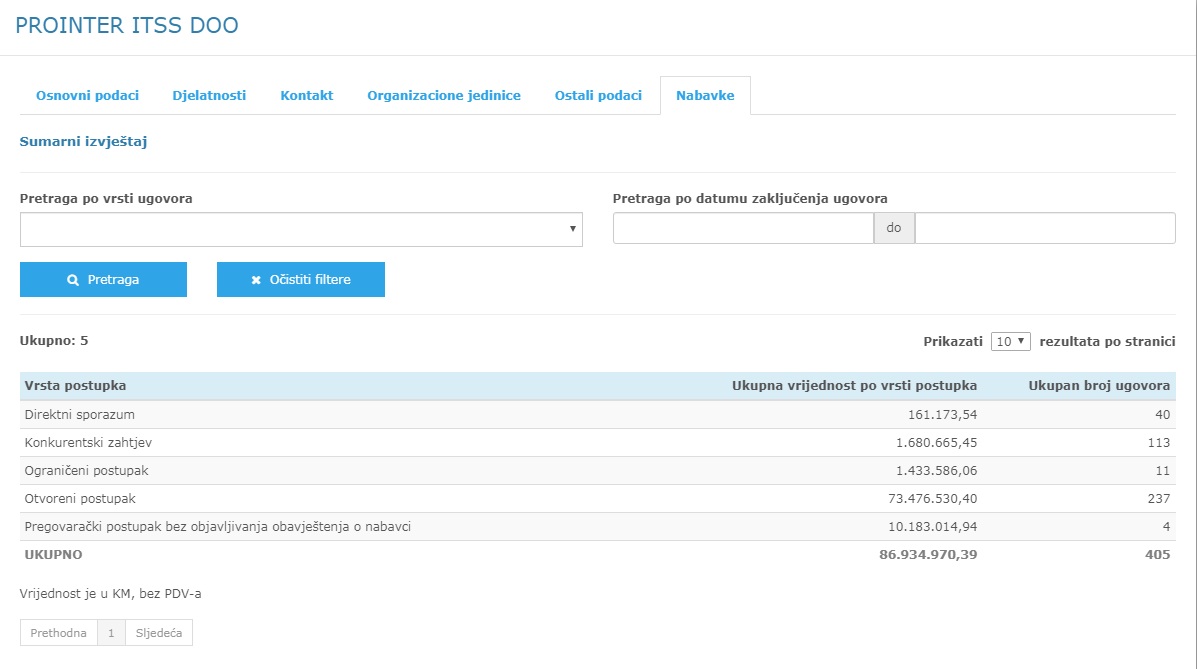Sort by Vrsta postupka column header
The image size is (1197, 669).
click(75, 386)
